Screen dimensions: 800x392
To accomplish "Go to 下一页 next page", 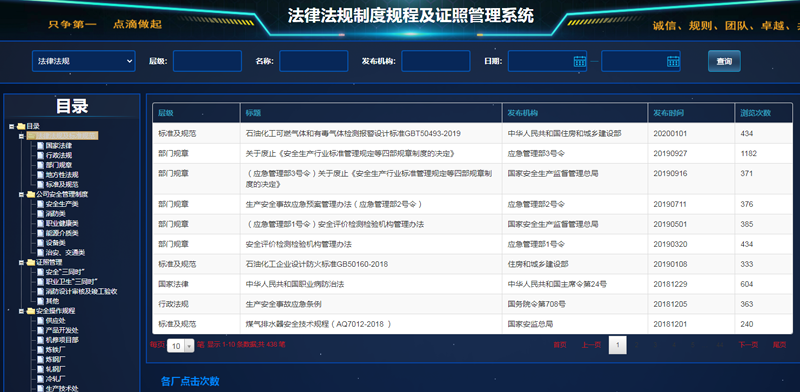I will [748, 345].
